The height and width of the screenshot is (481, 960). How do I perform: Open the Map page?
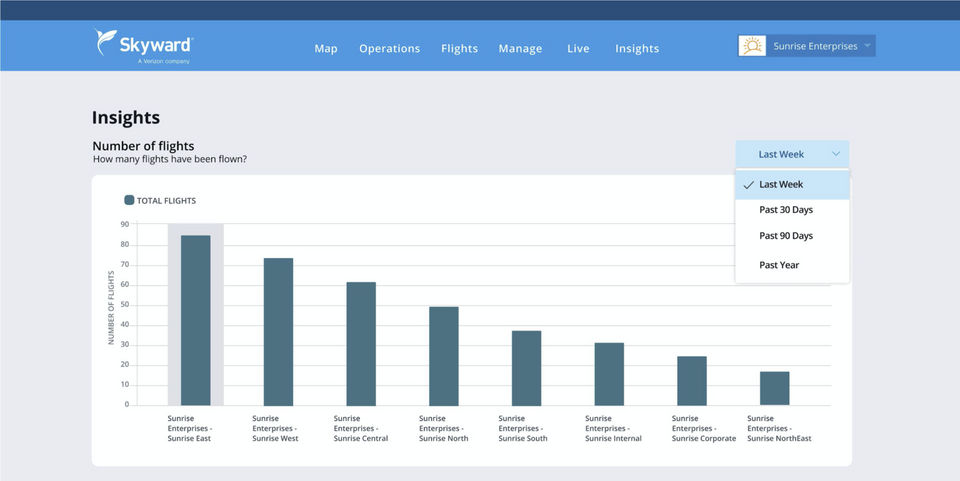[x=326, y=48]
